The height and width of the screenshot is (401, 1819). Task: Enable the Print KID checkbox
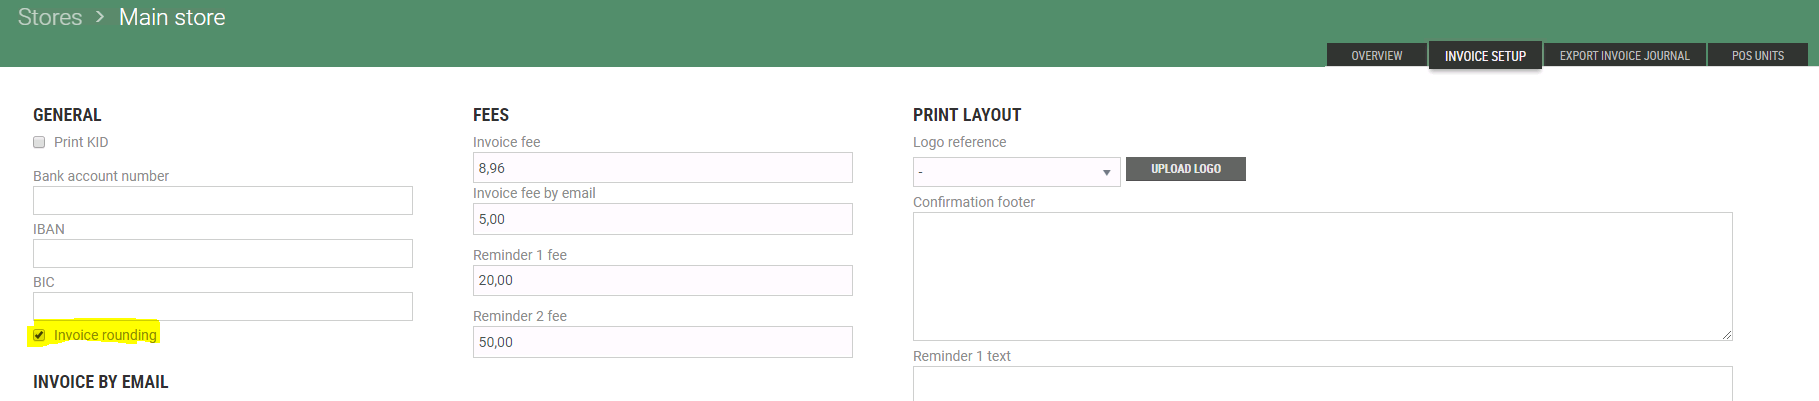pos(39,142)
